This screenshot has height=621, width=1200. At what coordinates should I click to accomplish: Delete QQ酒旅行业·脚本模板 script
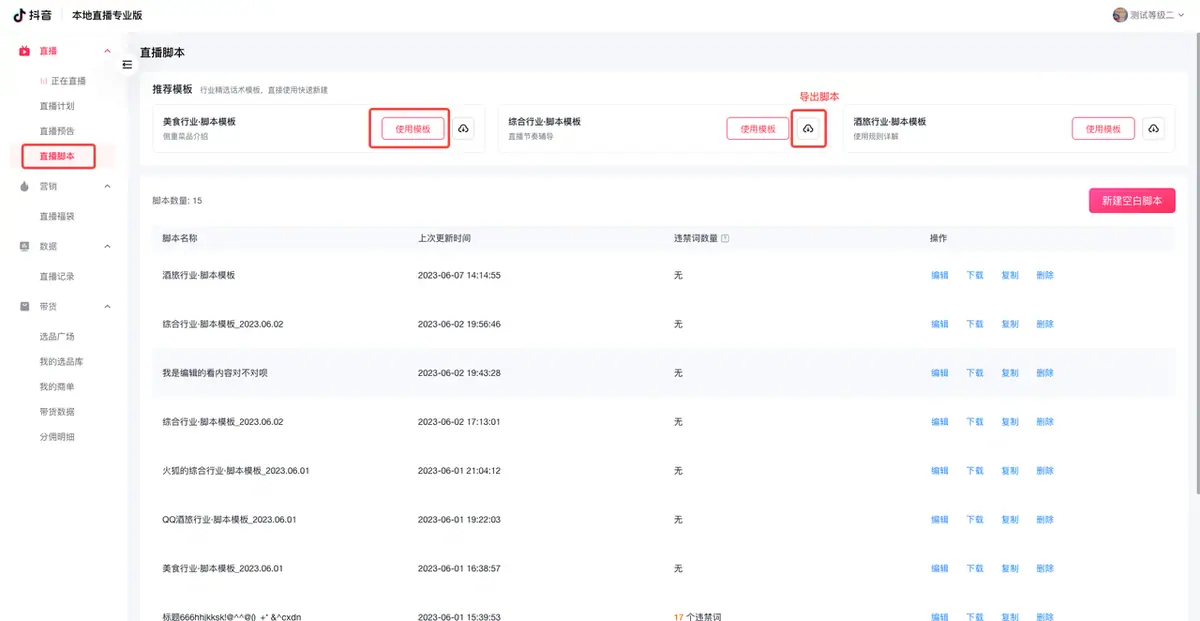(1045, 520)
